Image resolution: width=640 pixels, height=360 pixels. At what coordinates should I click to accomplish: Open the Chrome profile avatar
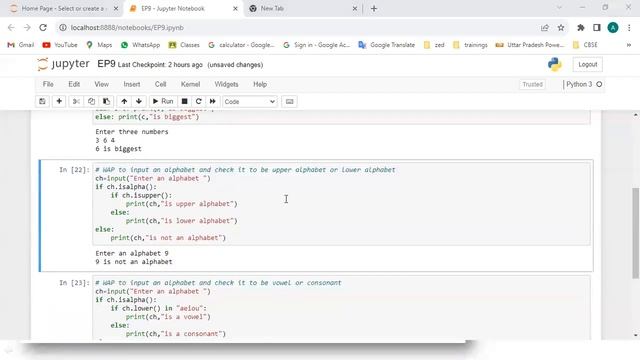(613, 28)
